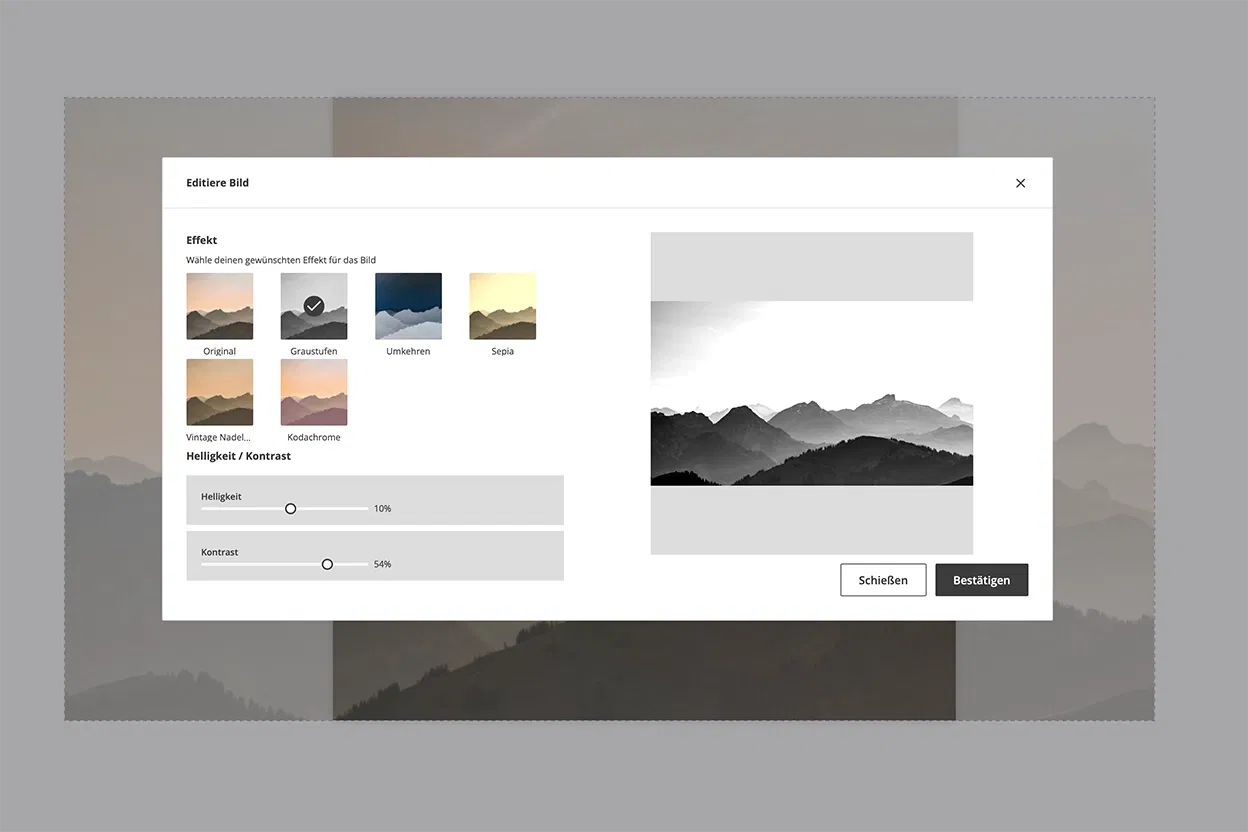Screen dimensions: 1248x832
Task: Select the Original effect thumbnail
Action: tap(219, 306)
